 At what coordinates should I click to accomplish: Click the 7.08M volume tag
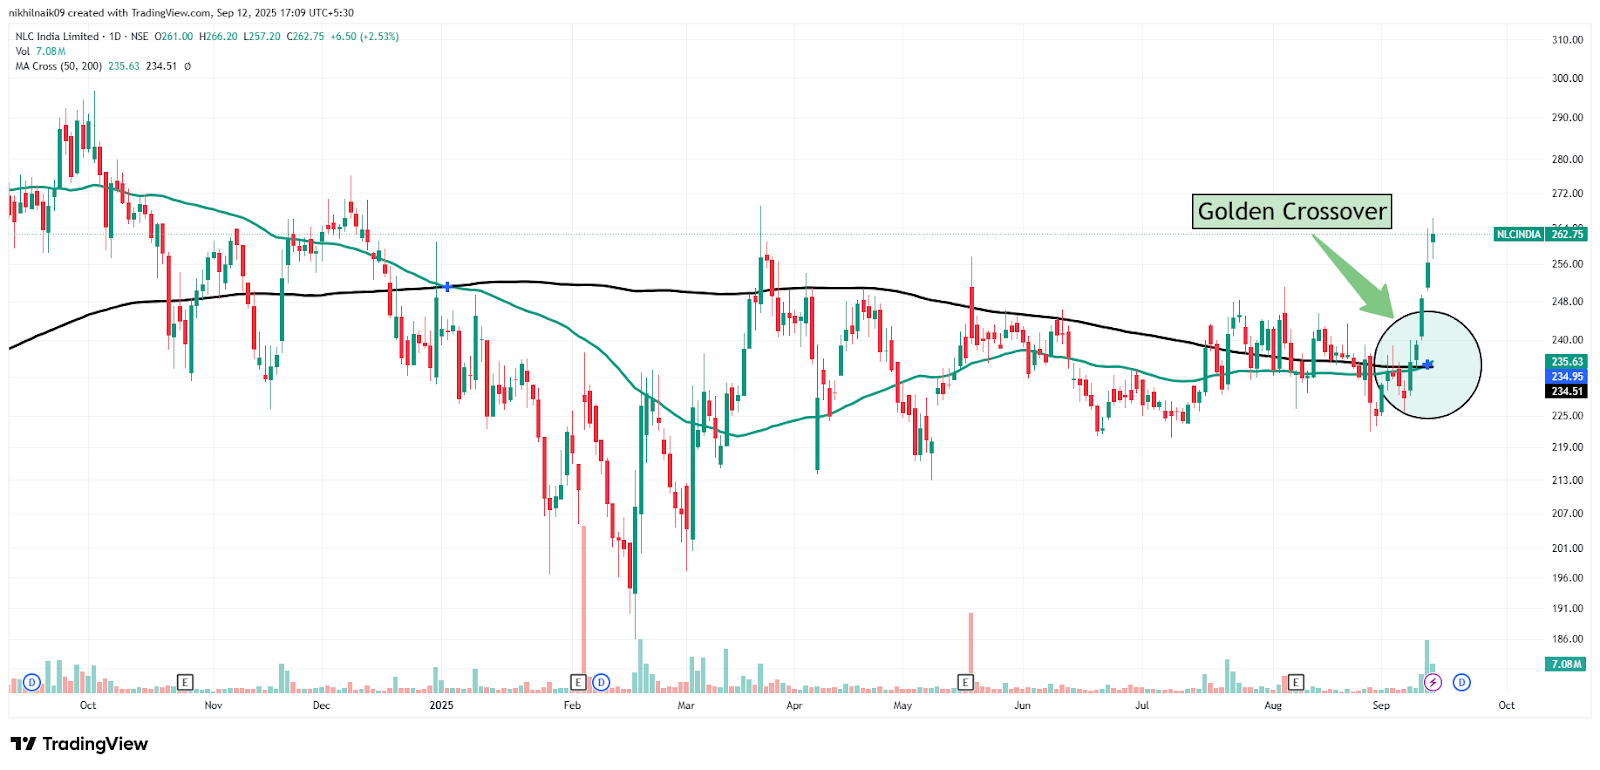[x=1567, y=664]
